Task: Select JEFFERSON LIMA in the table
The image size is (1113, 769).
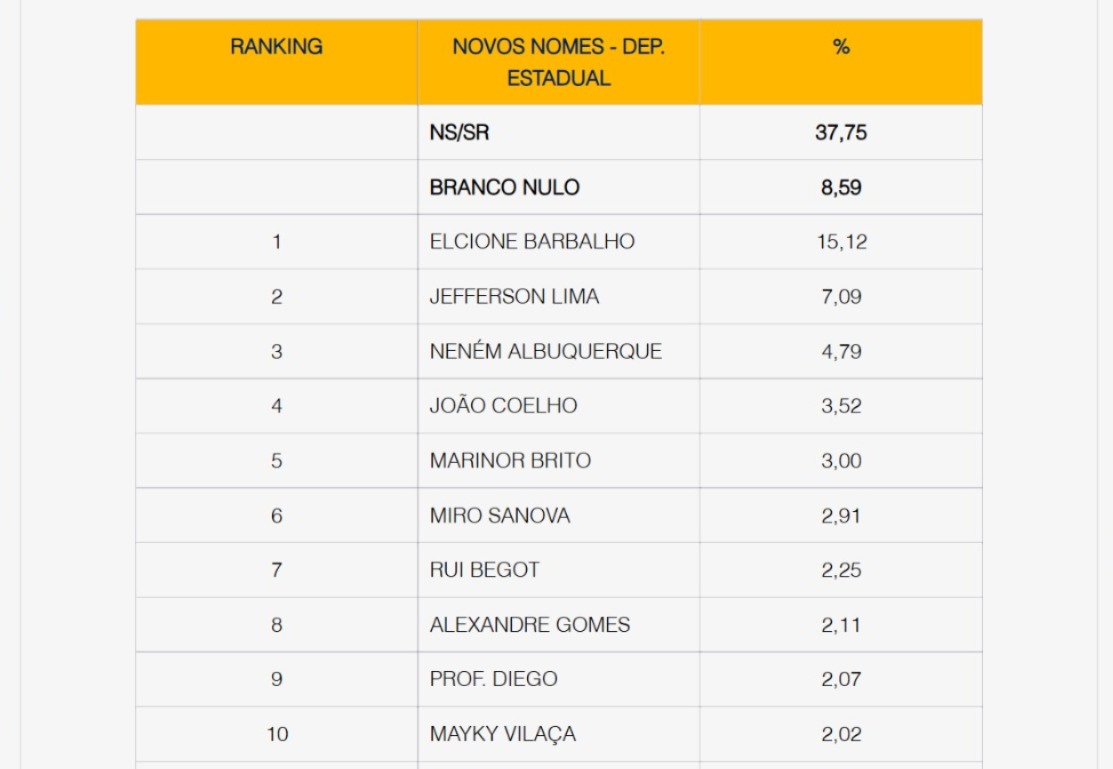Action: click(x=514, y=297)
